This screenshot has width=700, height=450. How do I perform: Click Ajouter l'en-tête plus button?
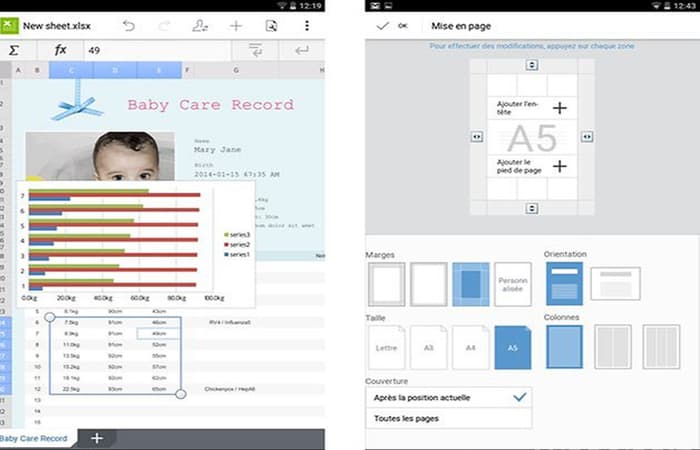click(x=560, y=108)
